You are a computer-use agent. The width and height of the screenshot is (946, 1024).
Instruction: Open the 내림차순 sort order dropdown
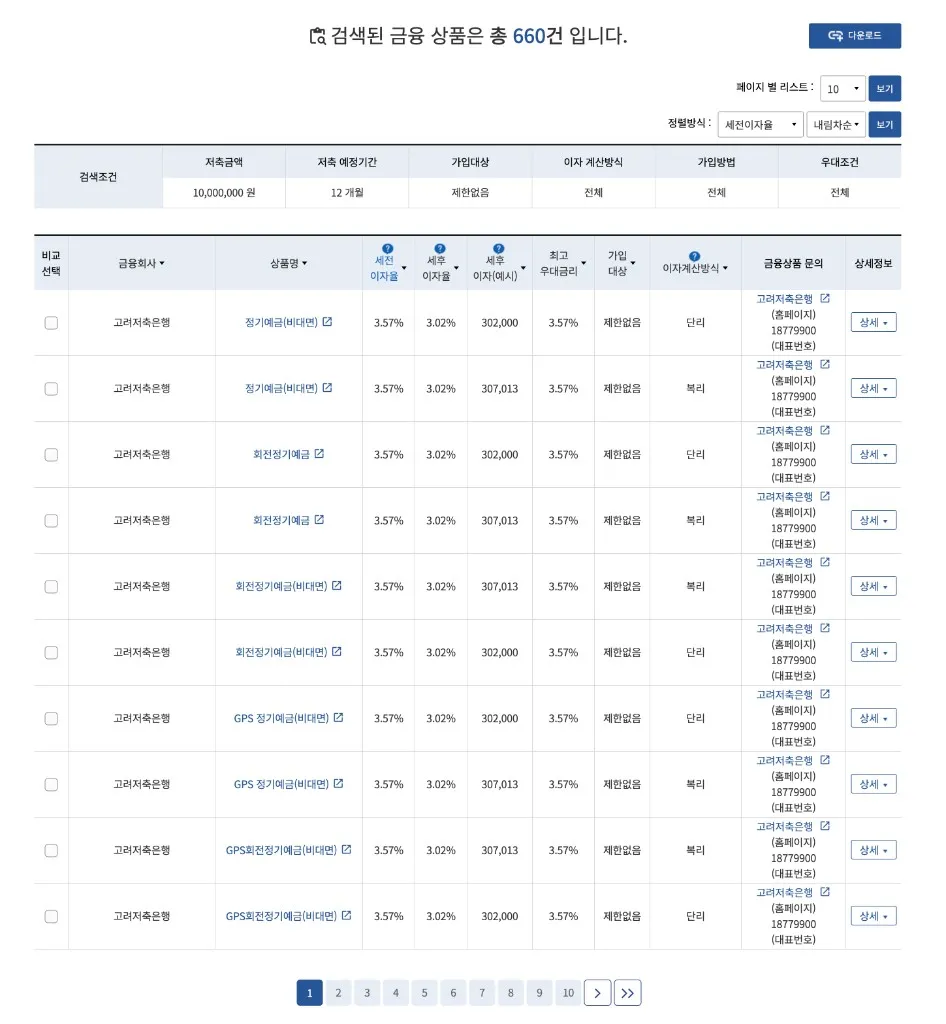coord(836,124)
